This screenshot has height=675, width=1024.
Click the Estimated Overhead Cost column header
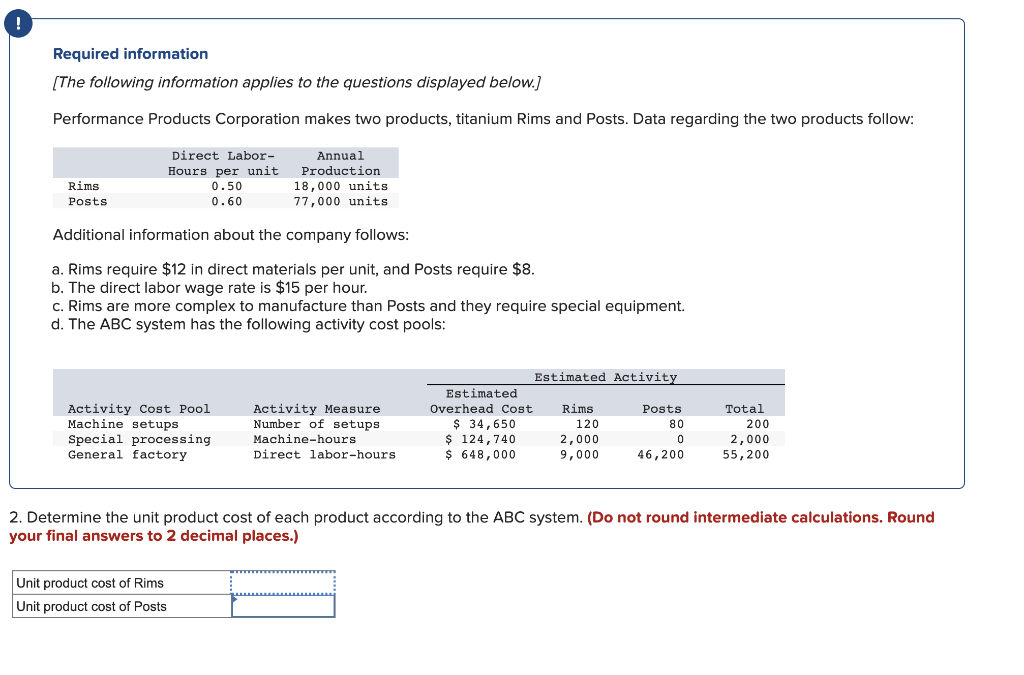(x=481, y=402)
